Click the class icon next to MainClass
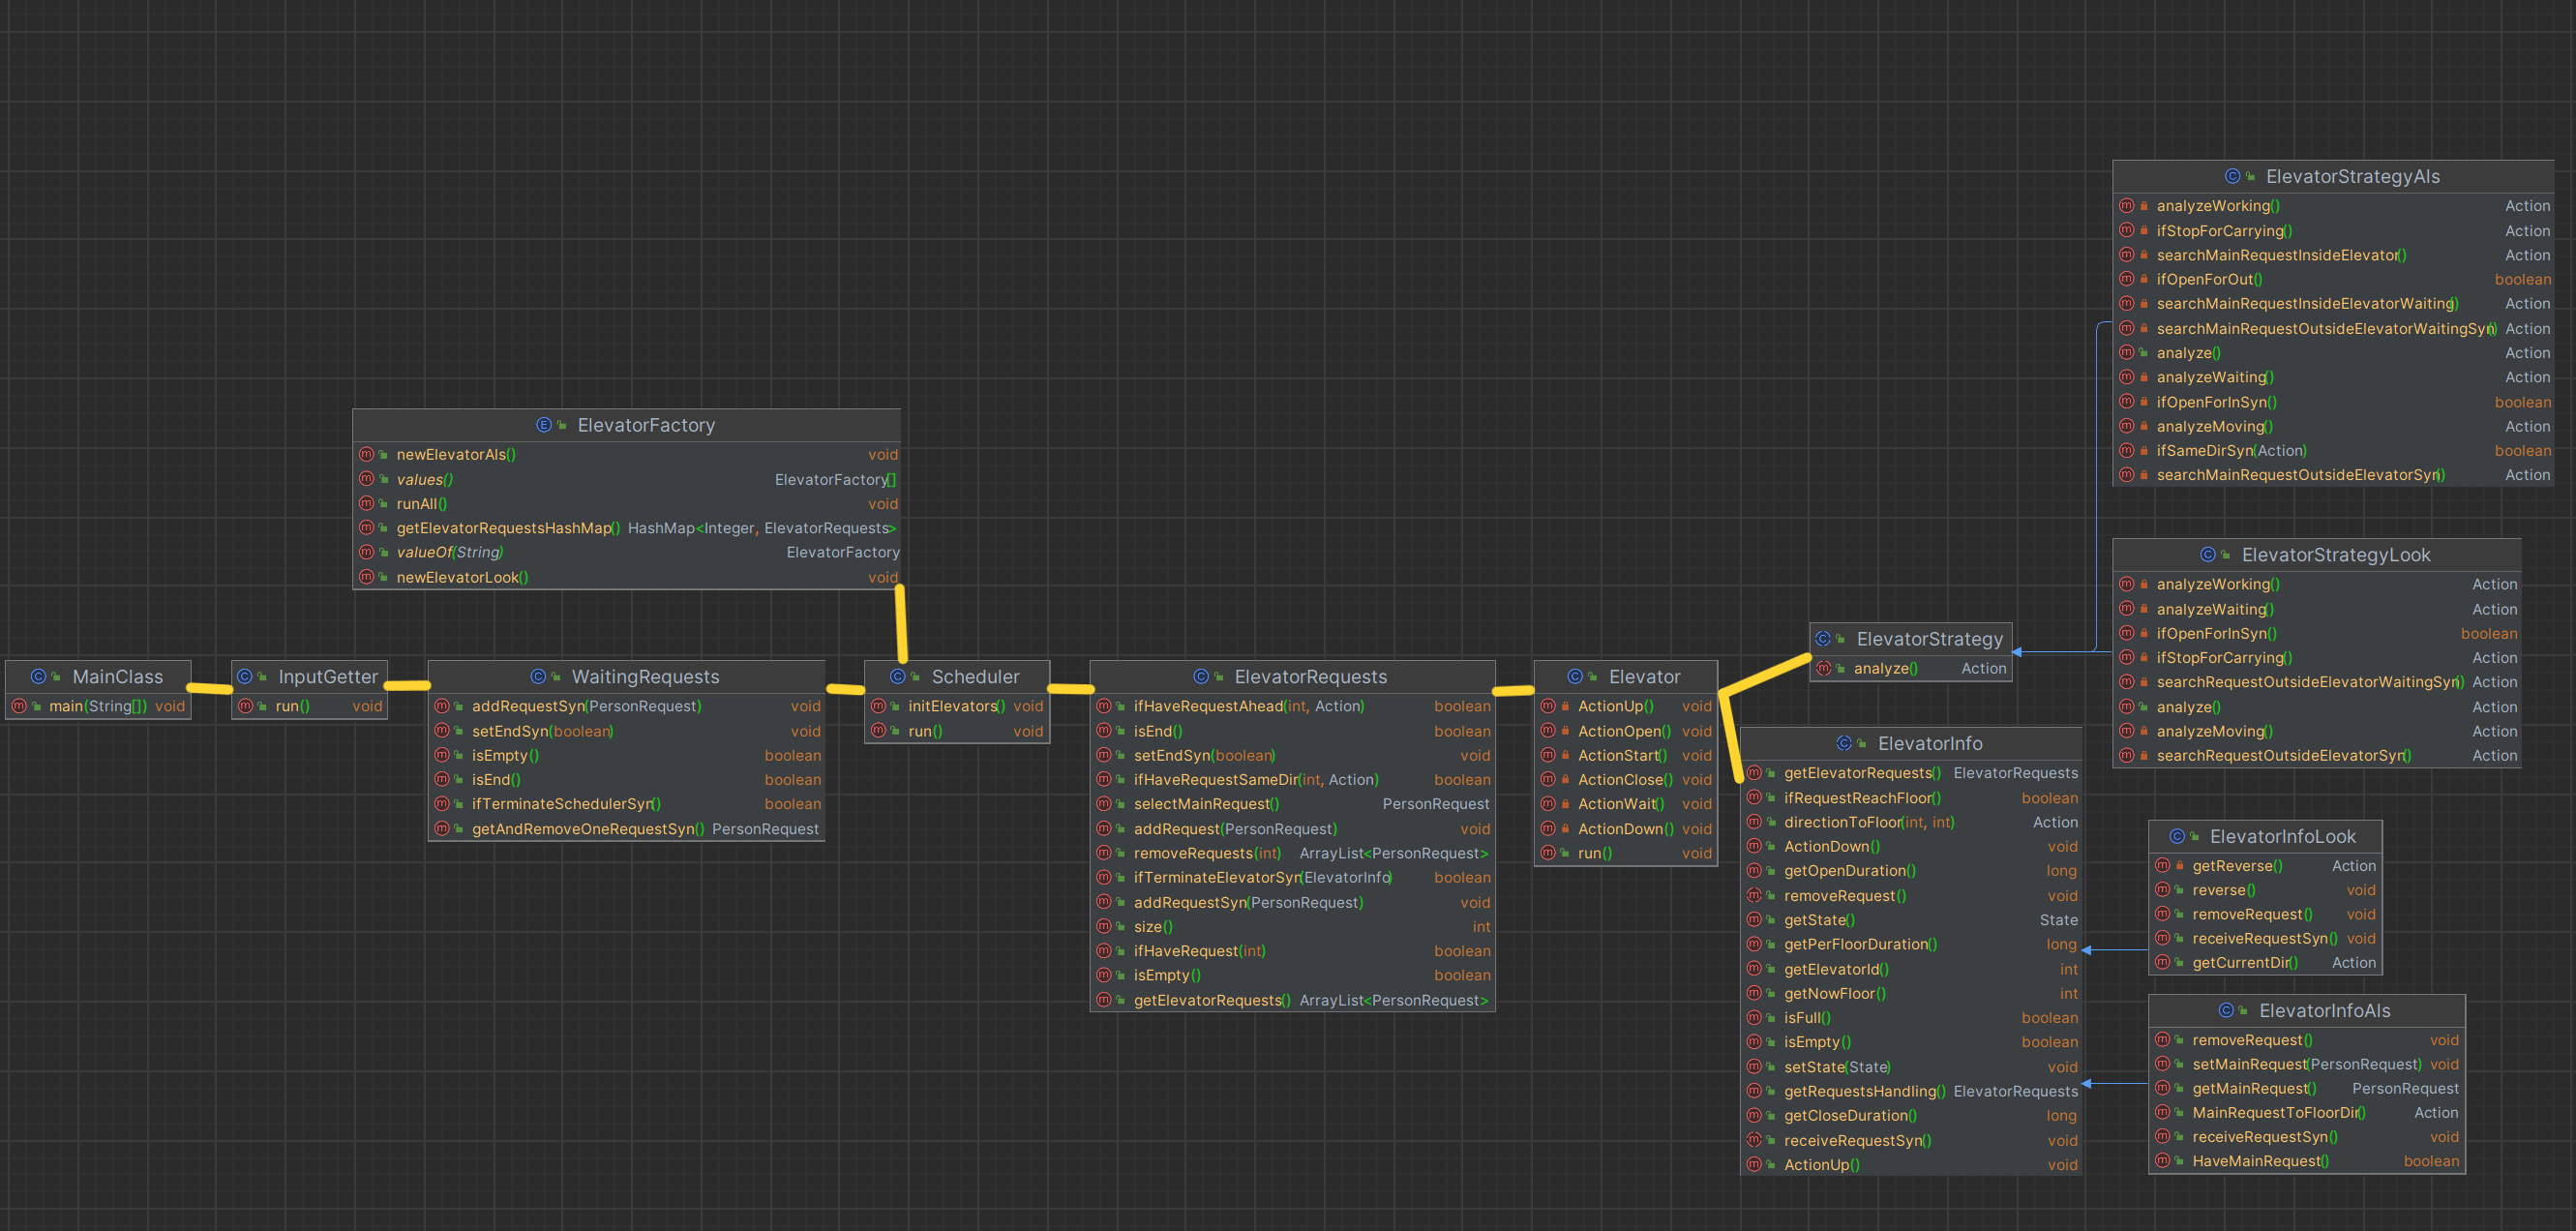This screenshot has height=1231, width=2576. click(x=38, y=677)
